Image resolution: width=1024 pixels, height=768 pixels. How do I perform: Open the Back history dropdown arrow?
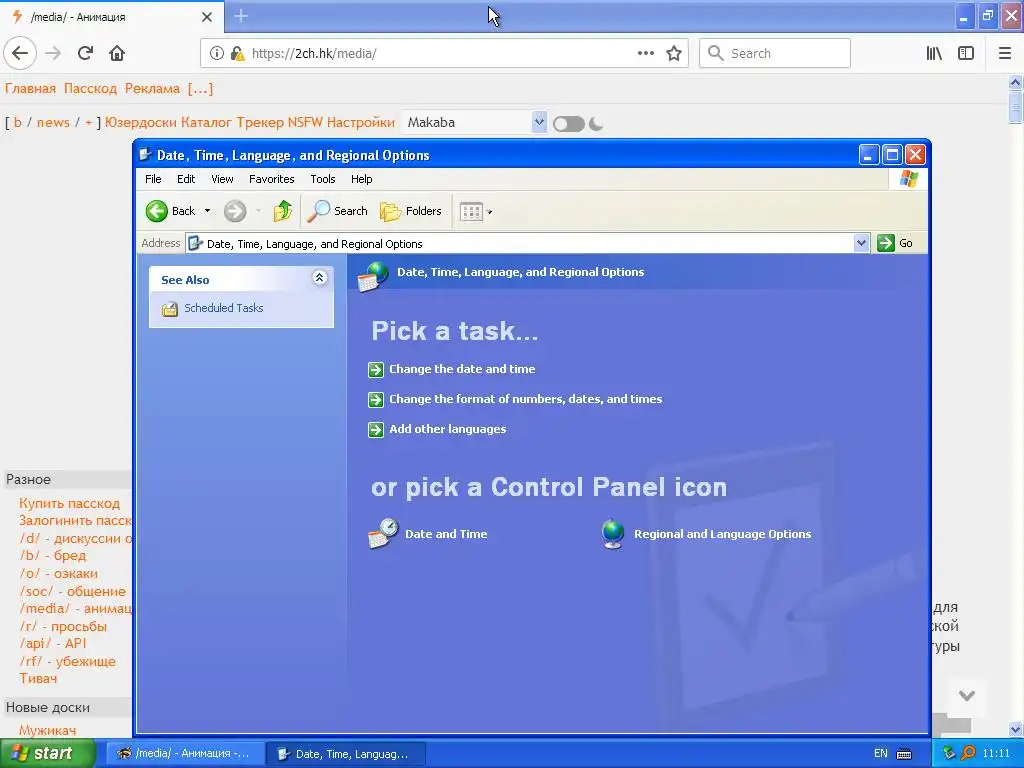click(208, 211)
